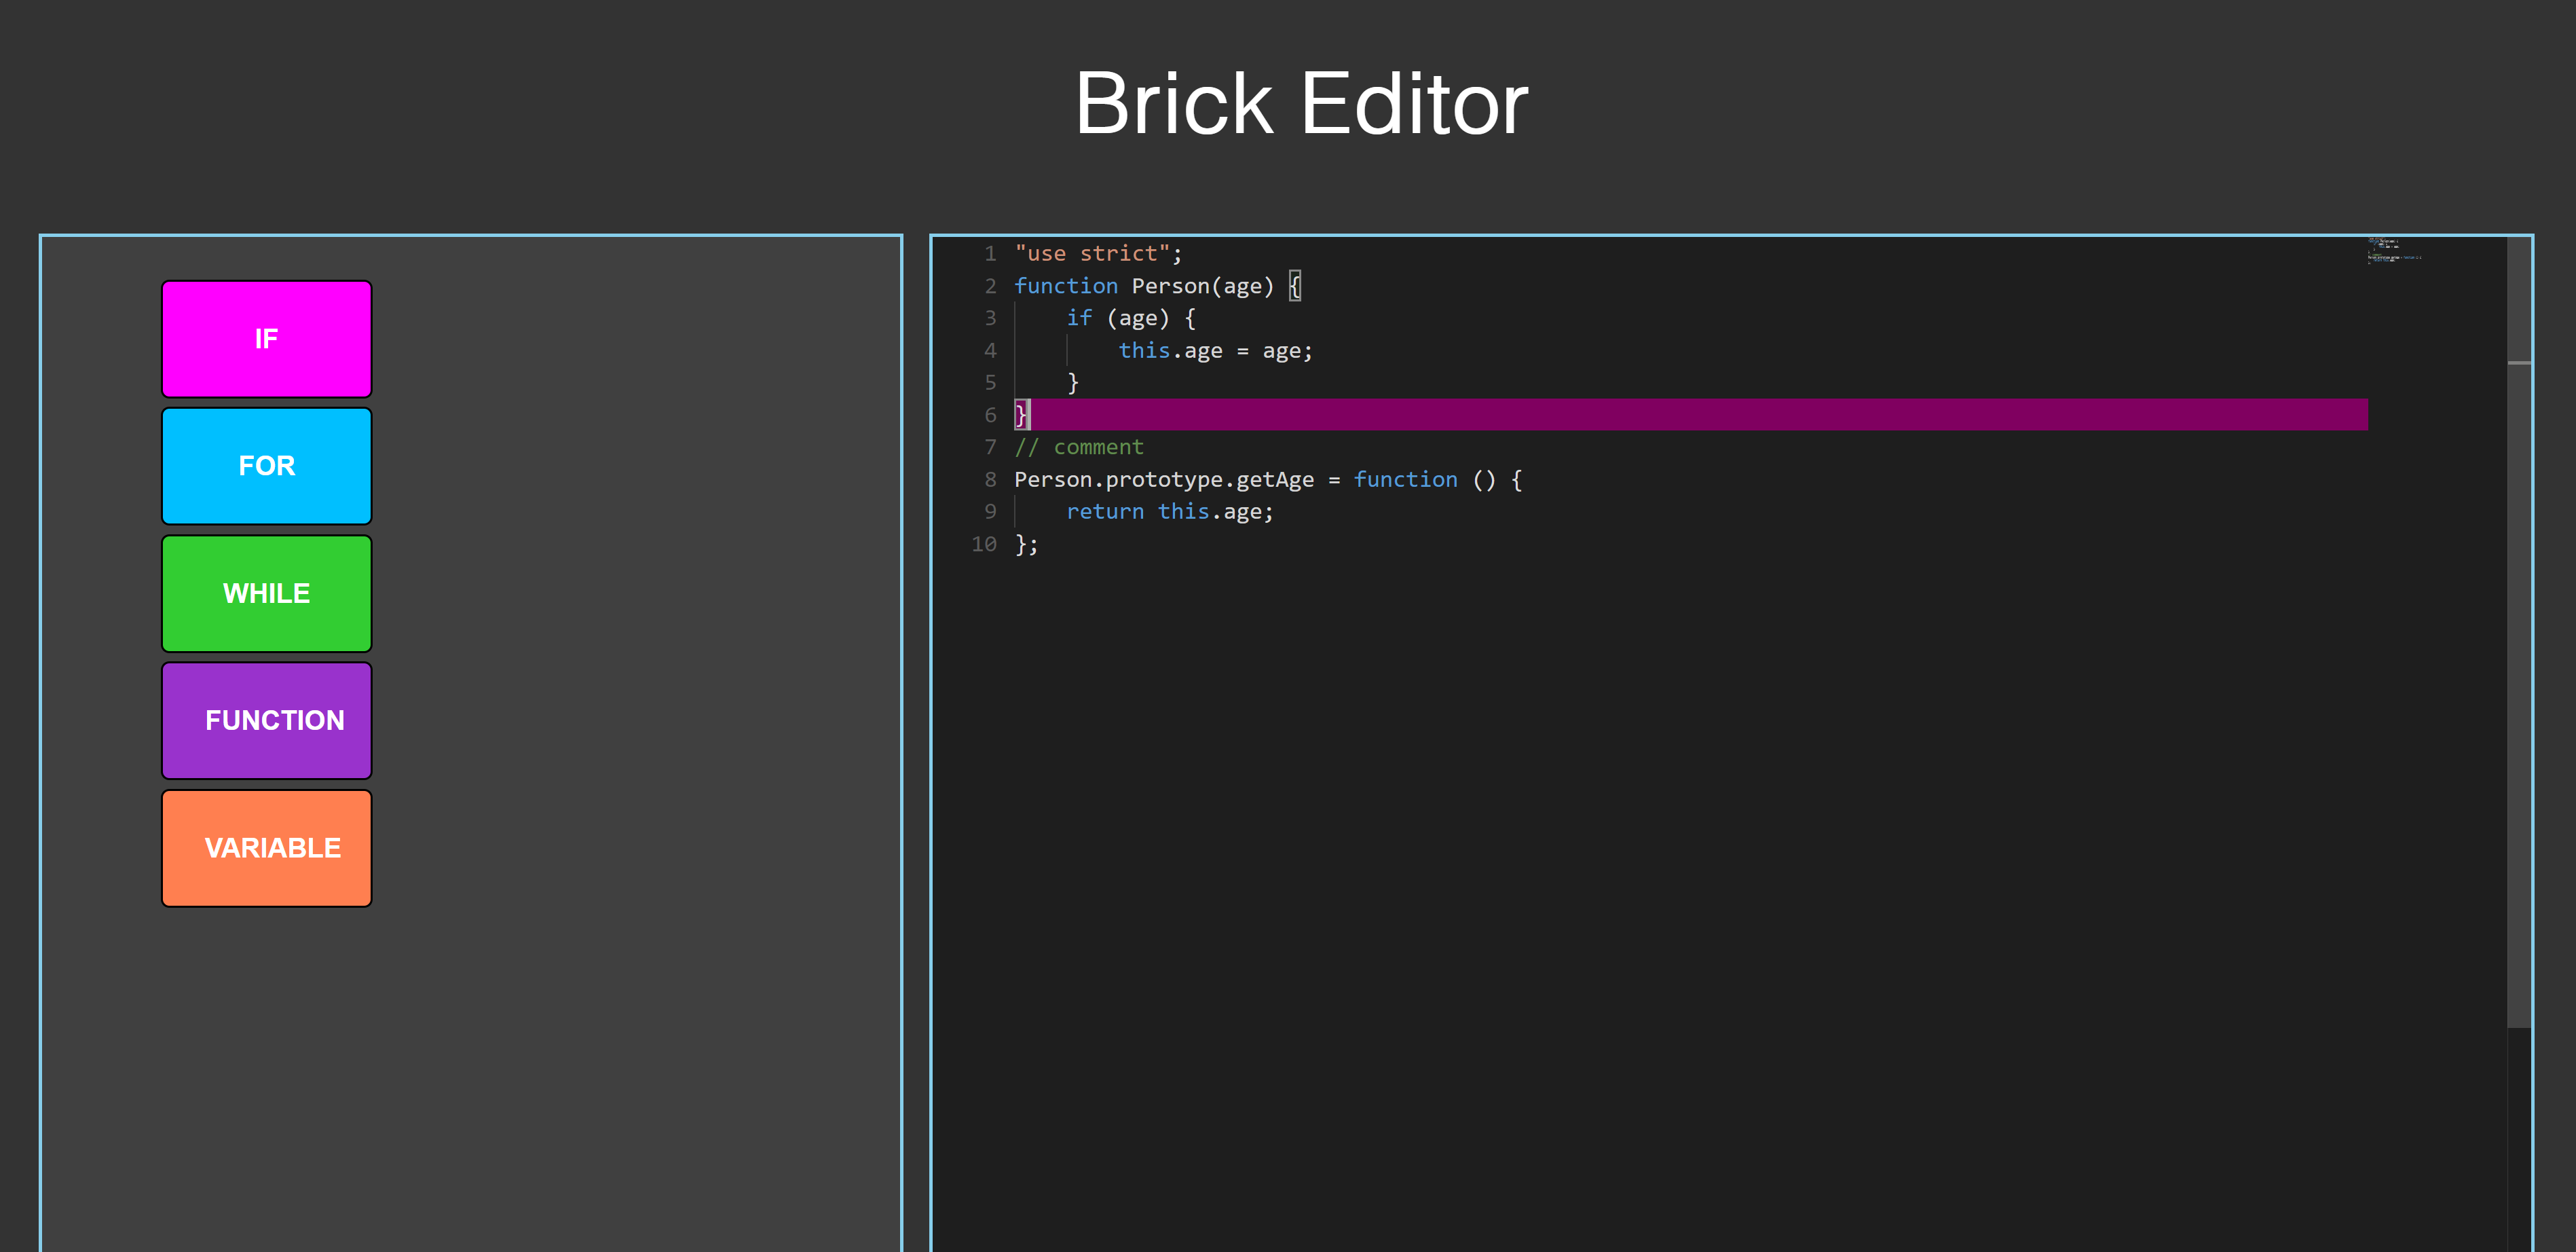Click the Brick Editor title
This screenshot has height=1252, width=2576.
click(x=1300, y=103)
